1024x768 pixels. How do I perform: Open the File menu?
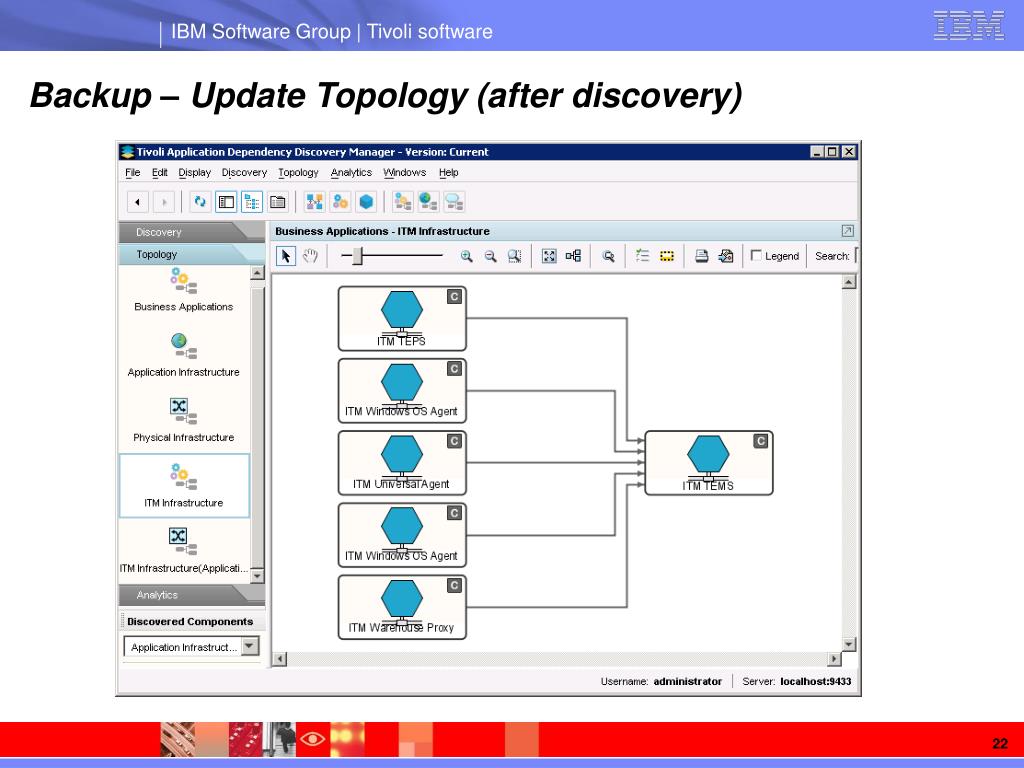[x=133, y=172]
